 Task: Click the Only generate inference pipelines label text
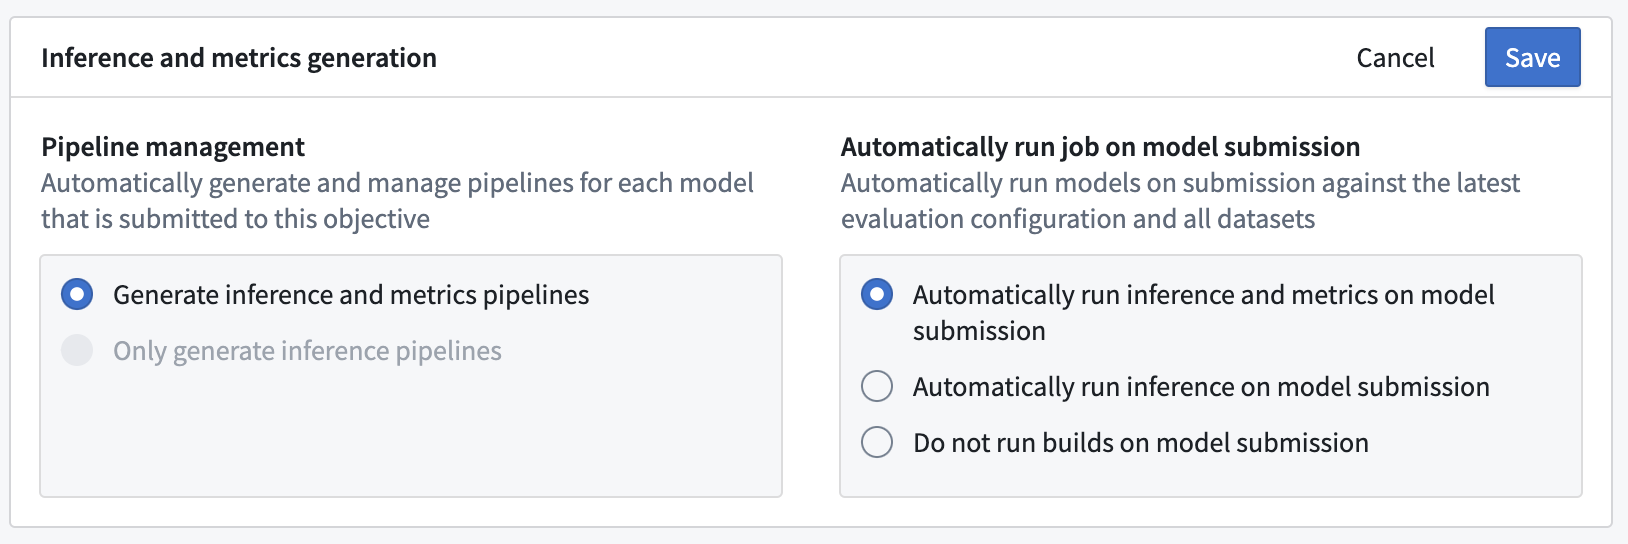click(307, 351)
